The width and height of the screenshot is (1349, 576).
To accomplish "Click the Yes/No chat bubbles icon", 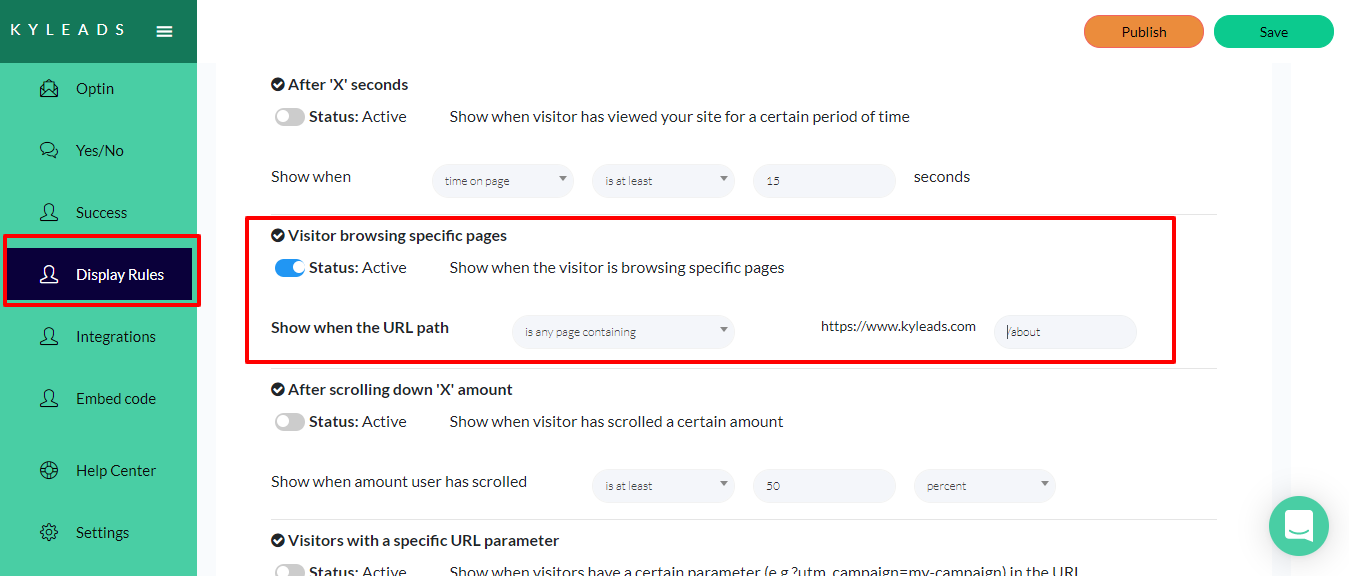I will [x=49, y=151].
